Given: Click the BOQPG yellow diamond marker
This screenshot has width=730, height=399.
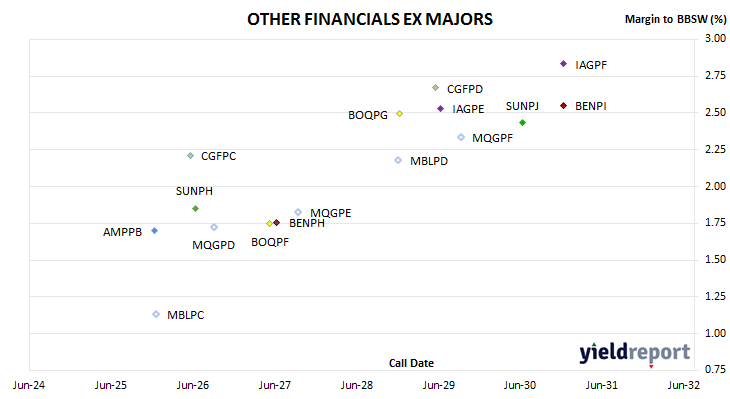Looking at the screenshot, I should click(399, 114).
